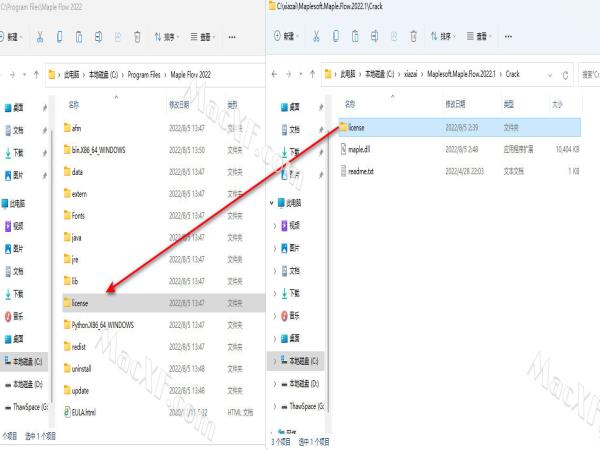The height and width of the screenshot is (450, 600).
Task: Select the Python.X86_64_WINDOWS folder
Action: coord(164,325)
